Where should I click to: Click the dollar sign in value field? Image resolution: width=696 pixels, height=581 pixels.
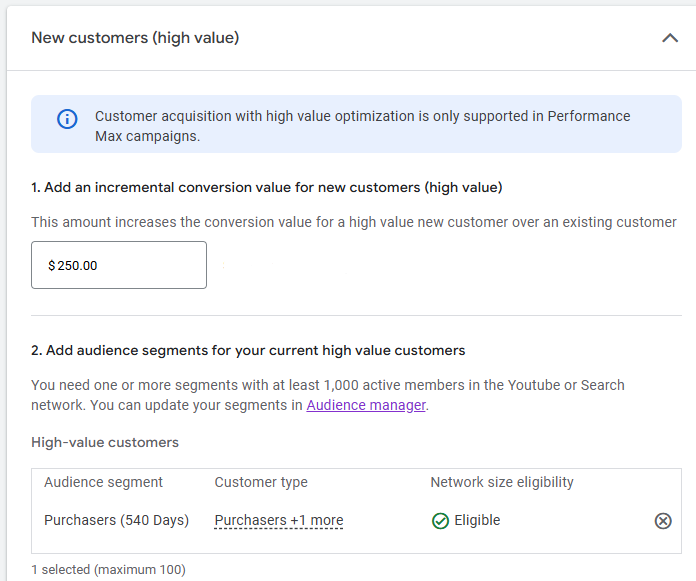click(x=52, y=266)
